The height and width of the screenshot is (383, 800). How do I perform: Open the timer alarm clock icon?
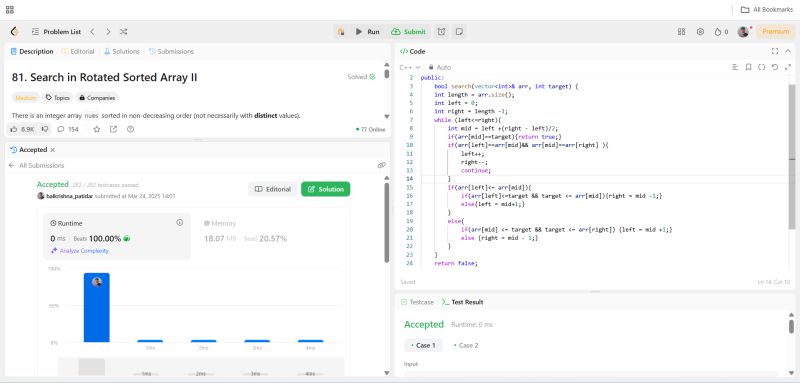(441, 32)
